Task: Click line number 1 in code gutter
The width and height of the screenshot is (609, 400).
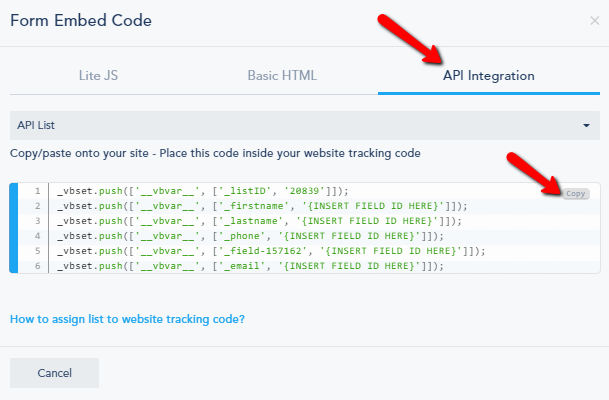Action: pos(36,190)
